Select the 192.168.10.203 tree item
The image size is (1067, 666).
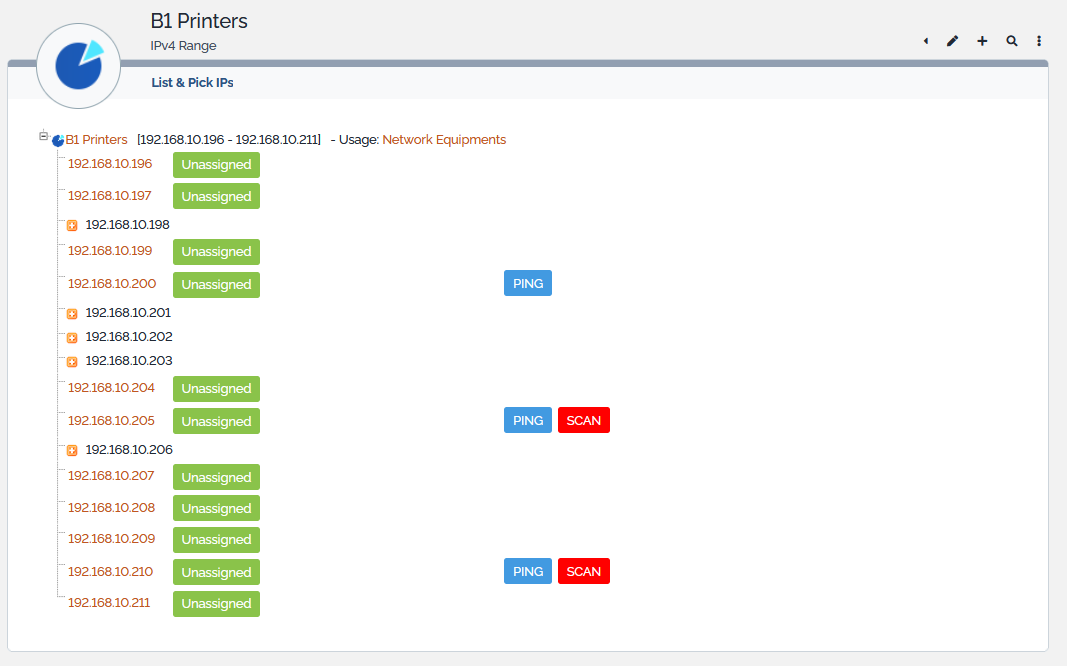[x=128, y=361]
